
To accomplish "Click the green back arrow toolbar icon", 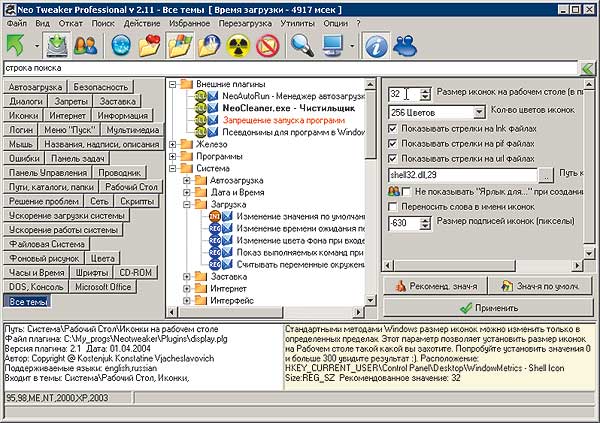I will point(15,45).
